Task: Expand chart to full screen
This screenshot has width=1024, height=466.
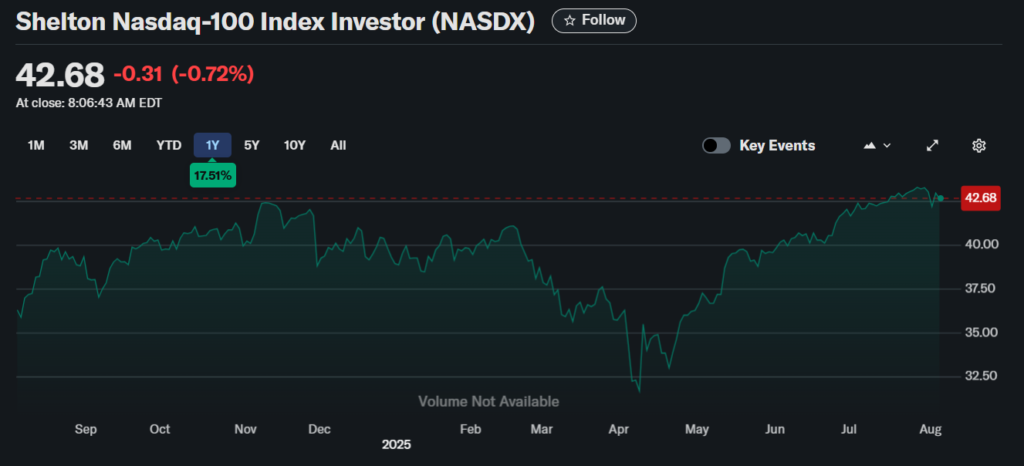Action: coord(933,146)
